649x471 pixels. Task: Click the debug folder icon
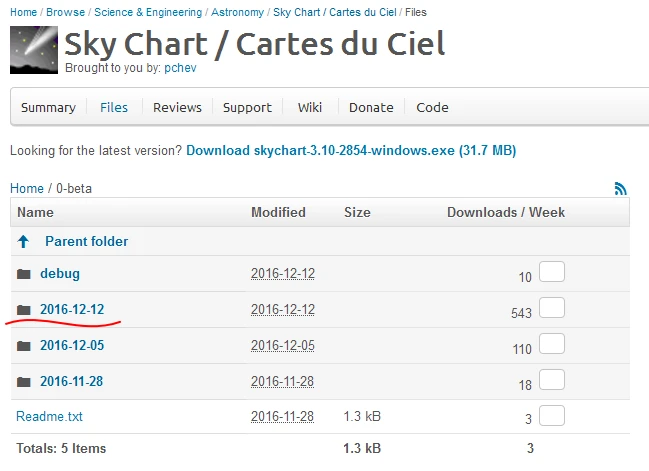(x=24, y=274)
